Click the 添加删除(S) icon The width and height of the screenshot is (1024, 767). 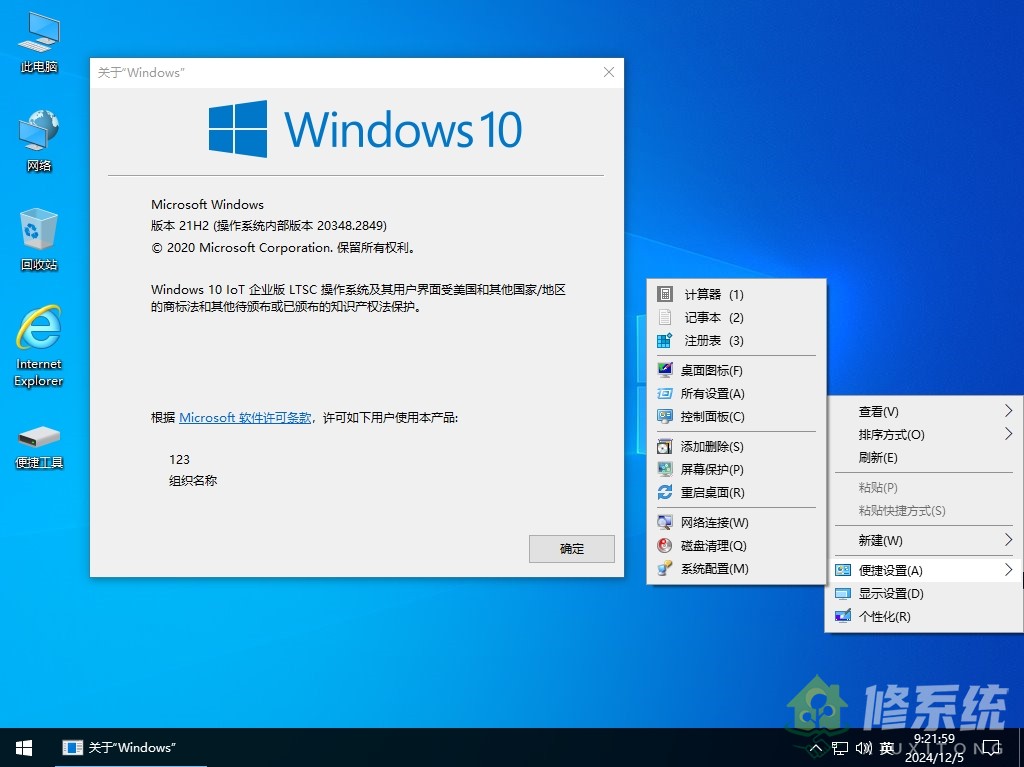click(x=664, y=446)
